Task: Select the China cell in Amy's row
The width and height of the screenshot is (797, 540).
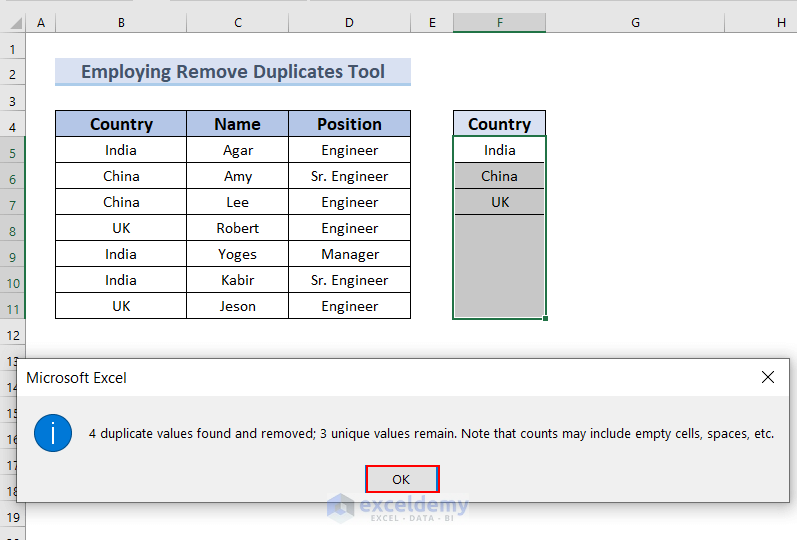Action: [x=121, y=176]
